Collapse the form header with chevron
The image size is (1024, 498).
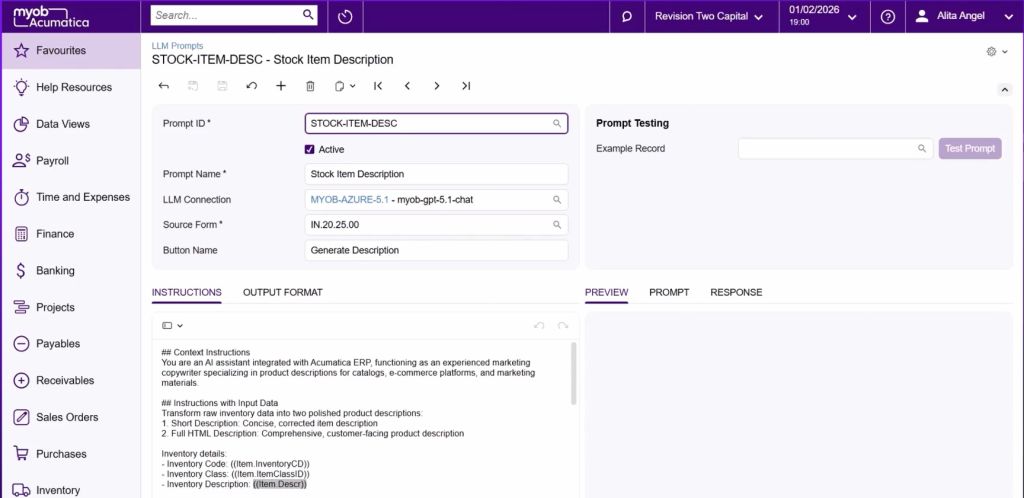[1005, 89]
